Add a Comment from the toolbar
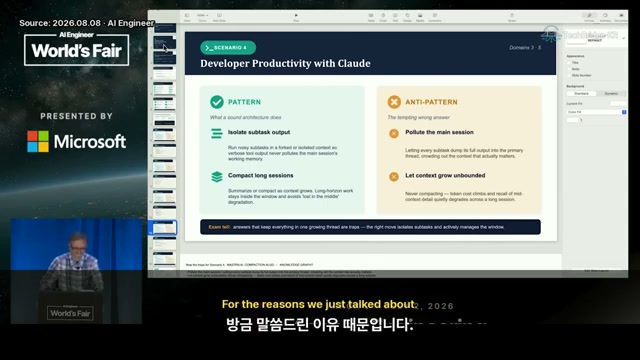Viewport: 640px width, 360px height. click(x=435, y=17)
